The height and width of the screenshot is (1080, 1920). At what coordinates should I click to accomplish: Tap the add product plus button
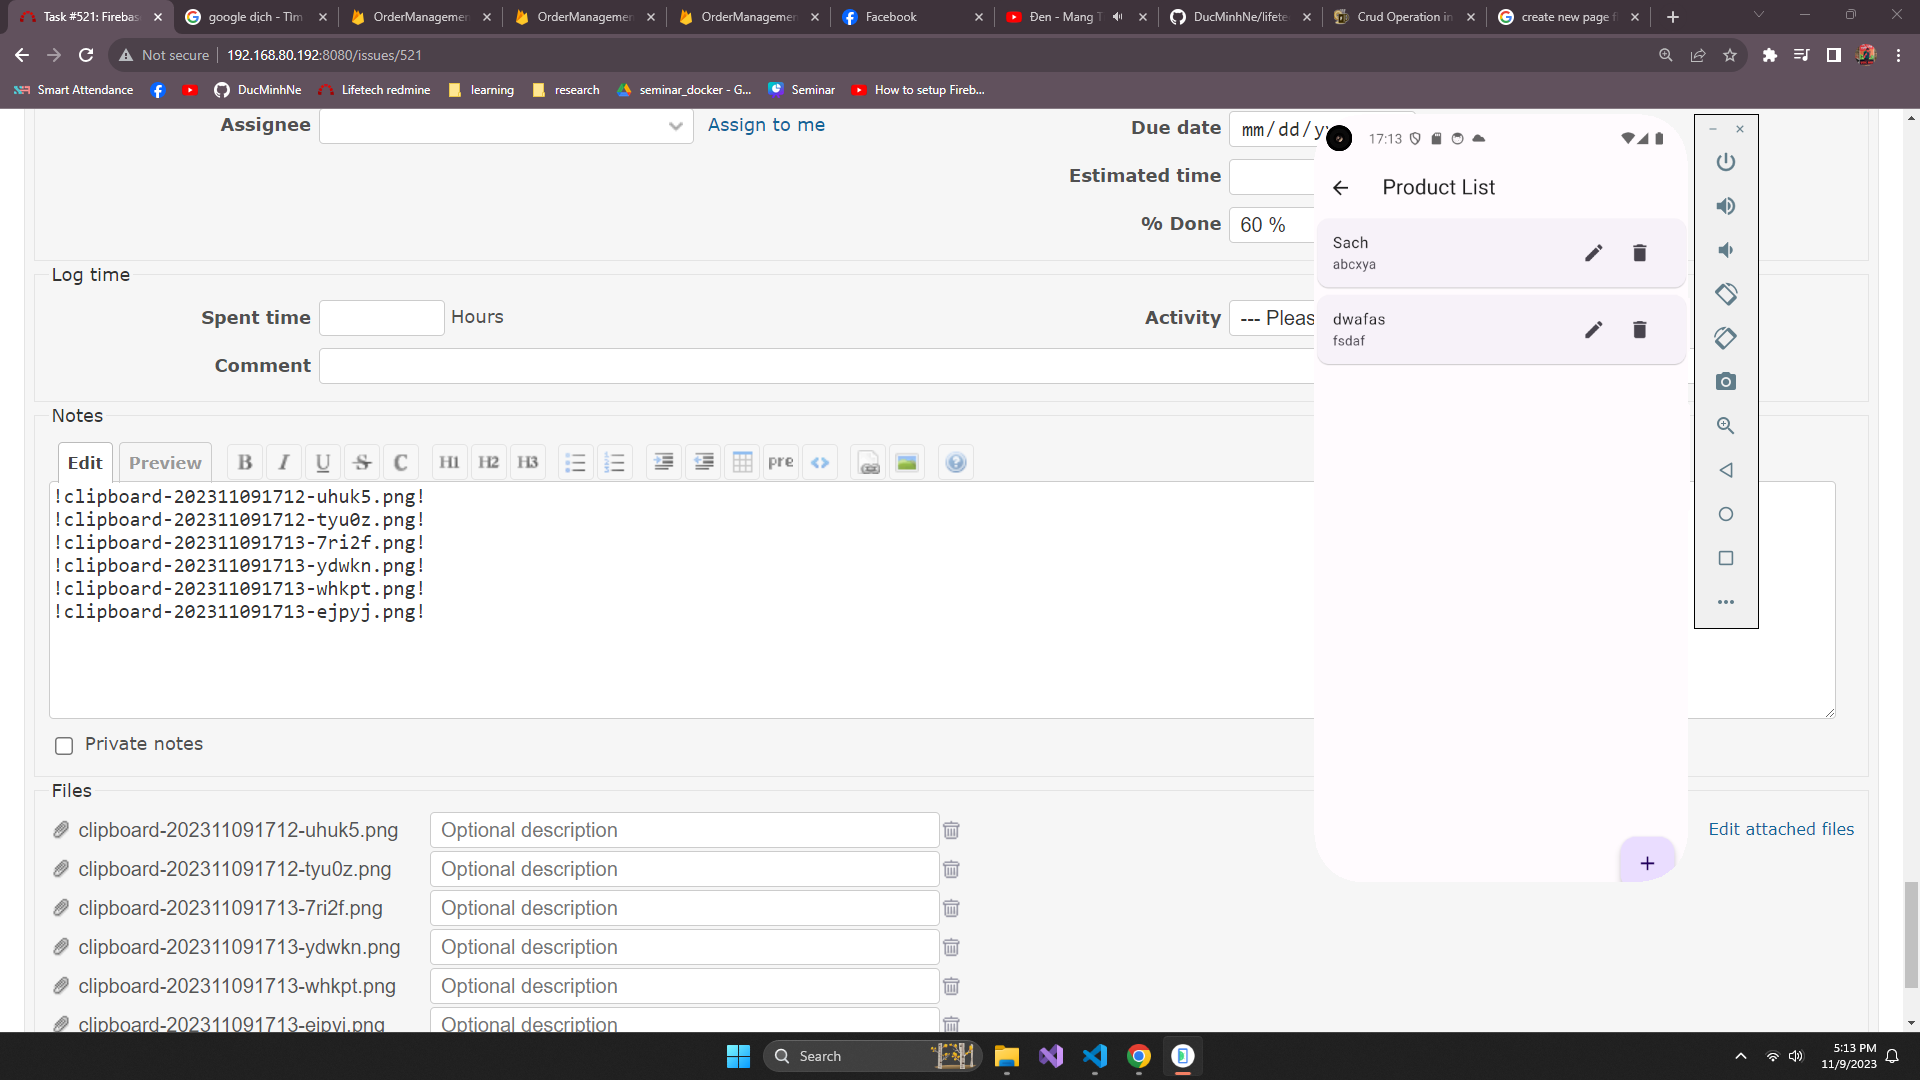(x=1646, y=863)
